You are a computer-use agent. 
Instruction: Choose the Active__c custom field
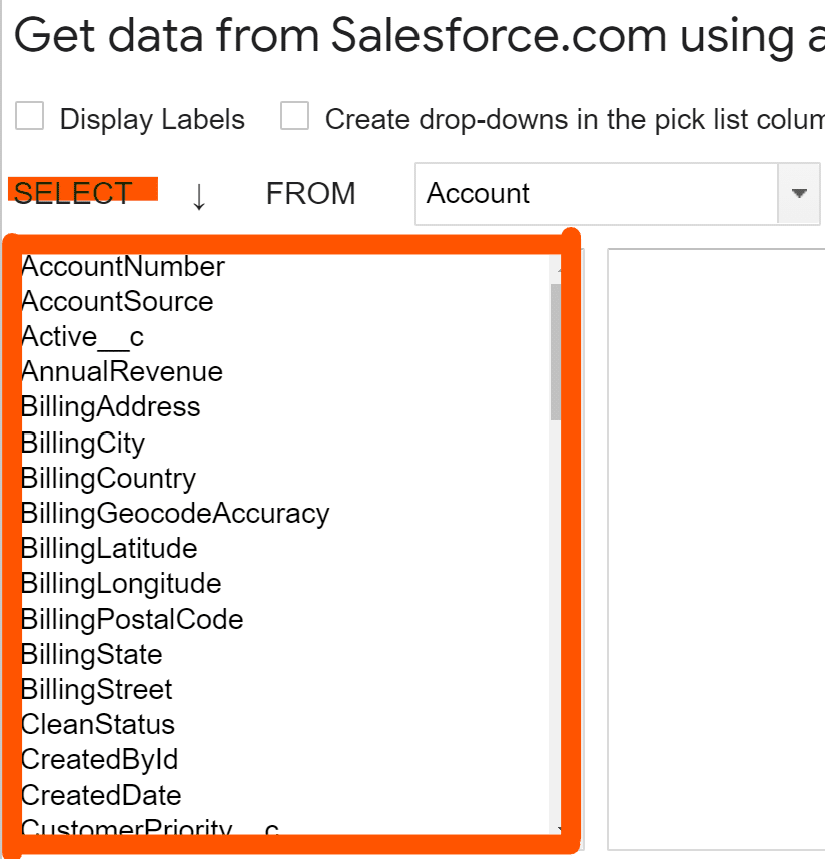[83, 337]
